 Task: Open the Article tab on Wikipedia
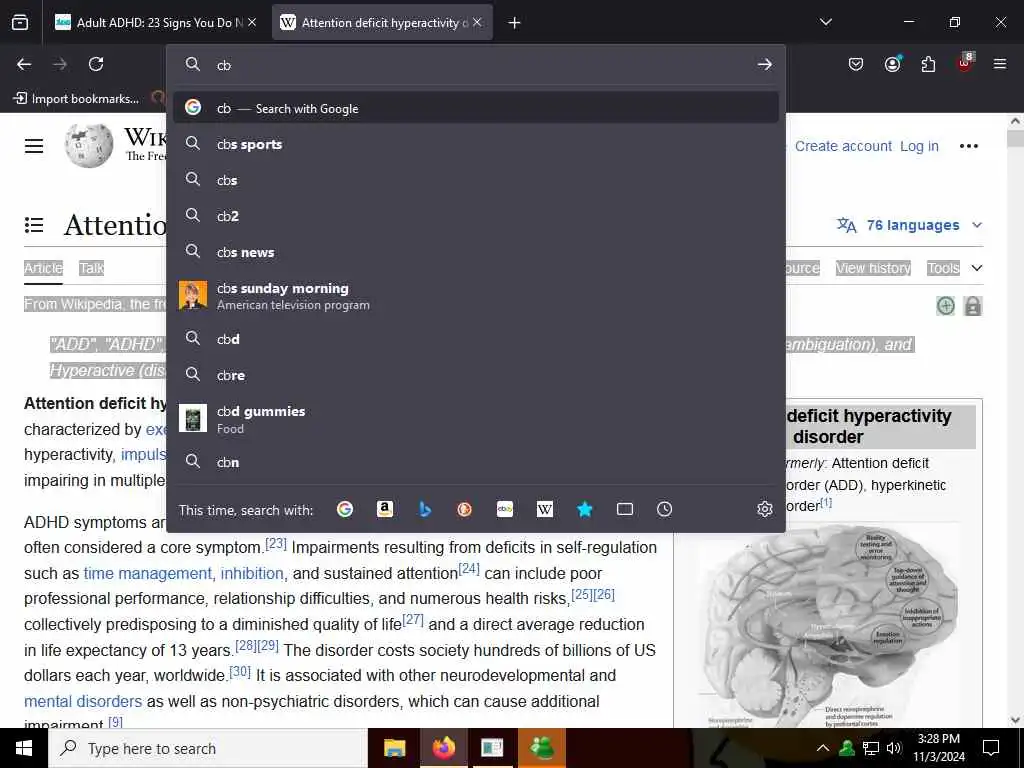[x=44, y=268]
